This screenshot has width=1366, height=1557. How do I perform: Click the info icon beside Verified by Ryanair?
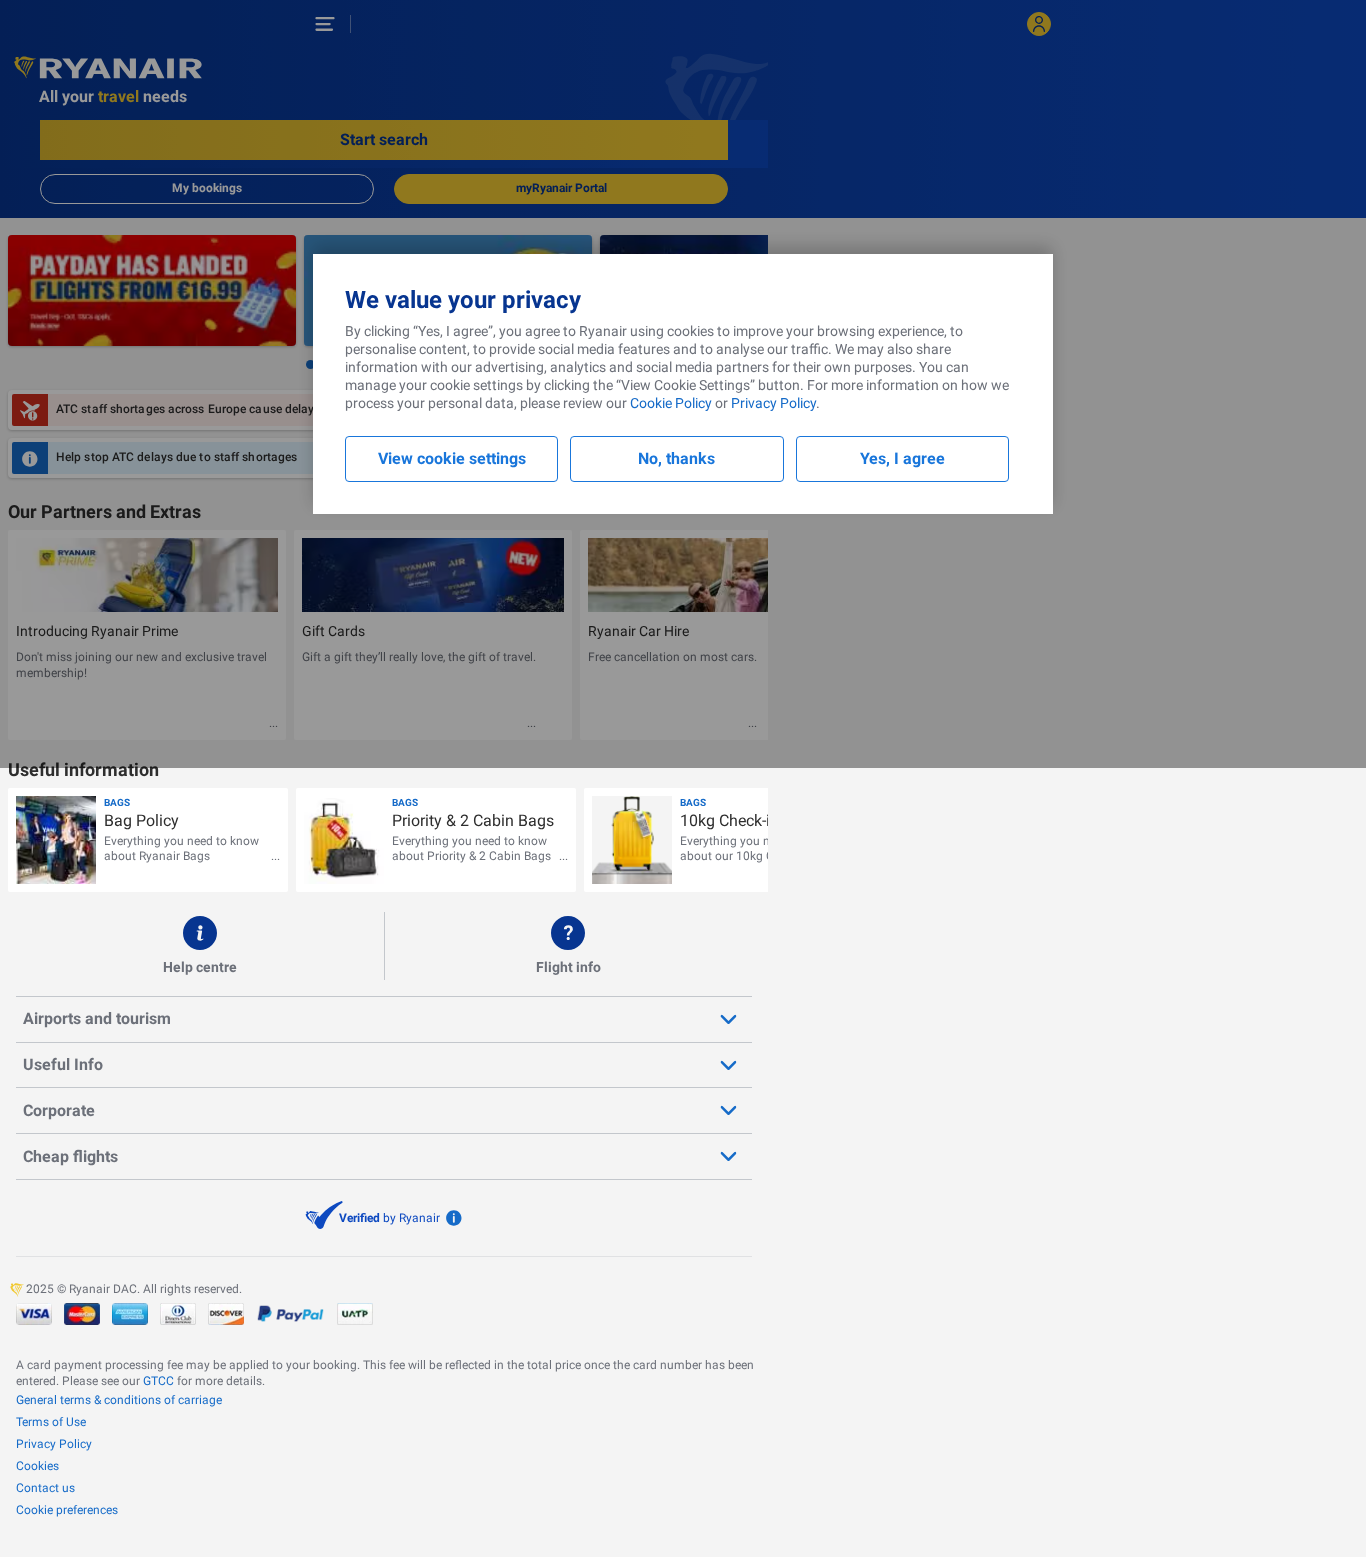[x=454, y=1218]
